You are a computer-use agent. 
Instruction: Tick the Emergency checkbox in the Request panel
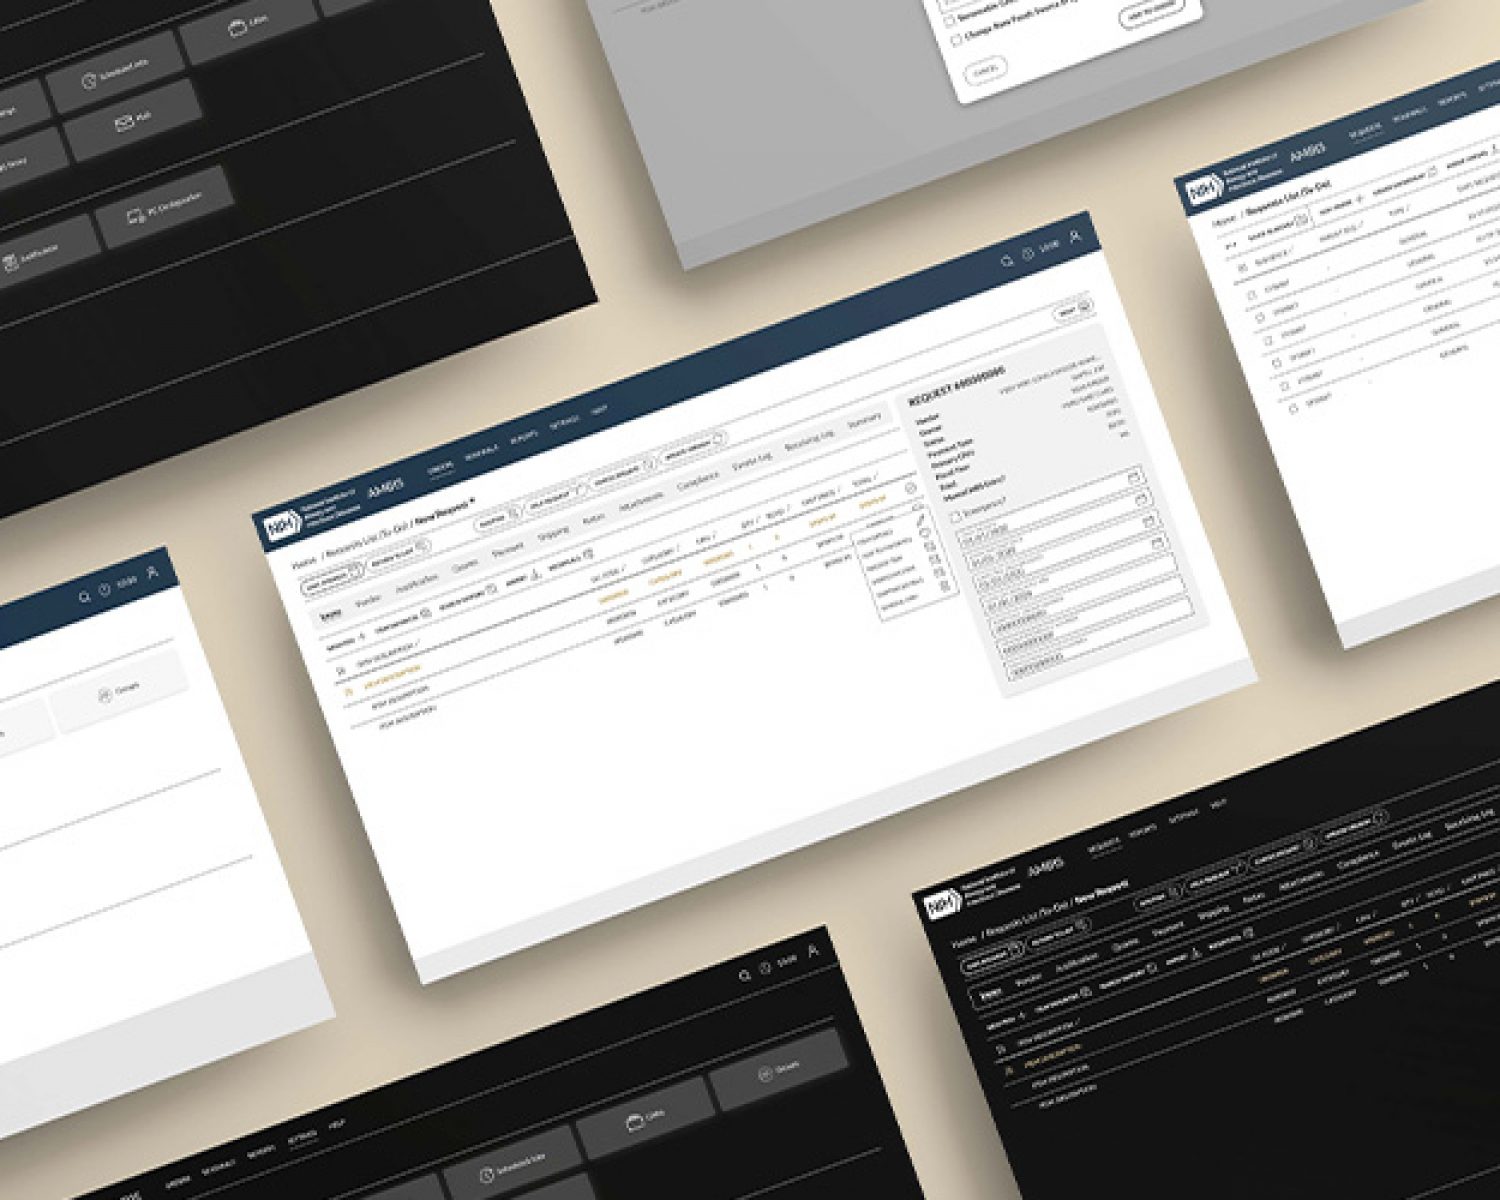point(957,516)
